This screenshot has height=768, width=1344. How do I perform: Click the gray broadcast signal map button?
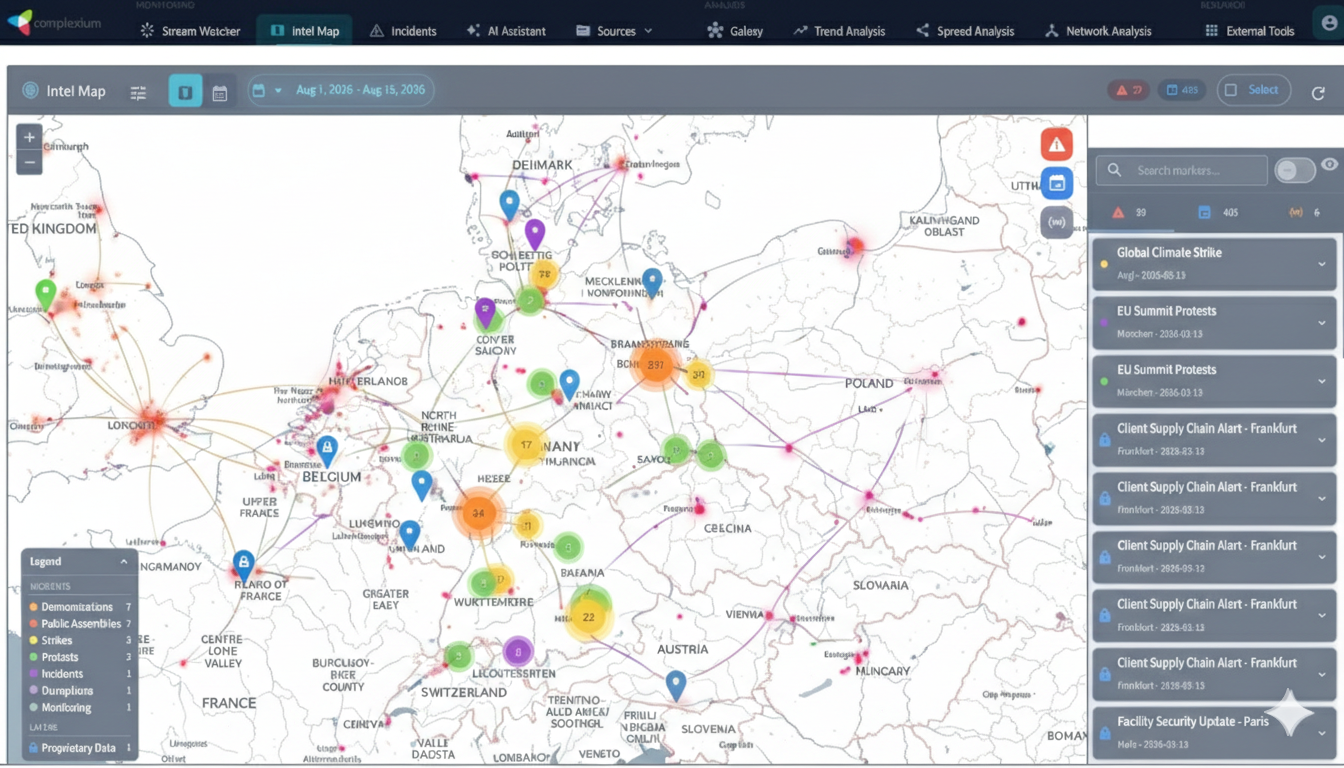pos(1056,222)
